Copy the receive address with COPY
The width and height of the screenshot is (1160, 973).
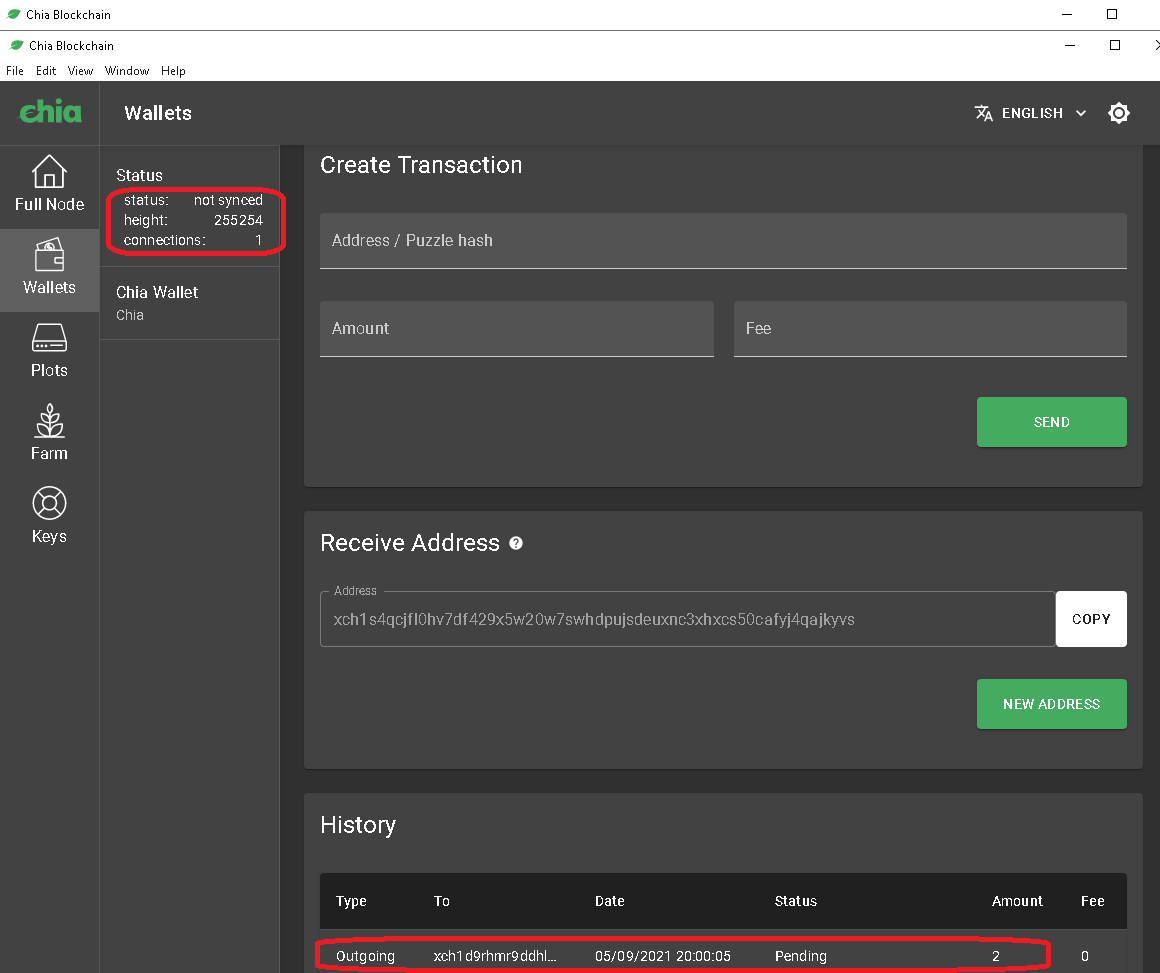point(1091,619)
